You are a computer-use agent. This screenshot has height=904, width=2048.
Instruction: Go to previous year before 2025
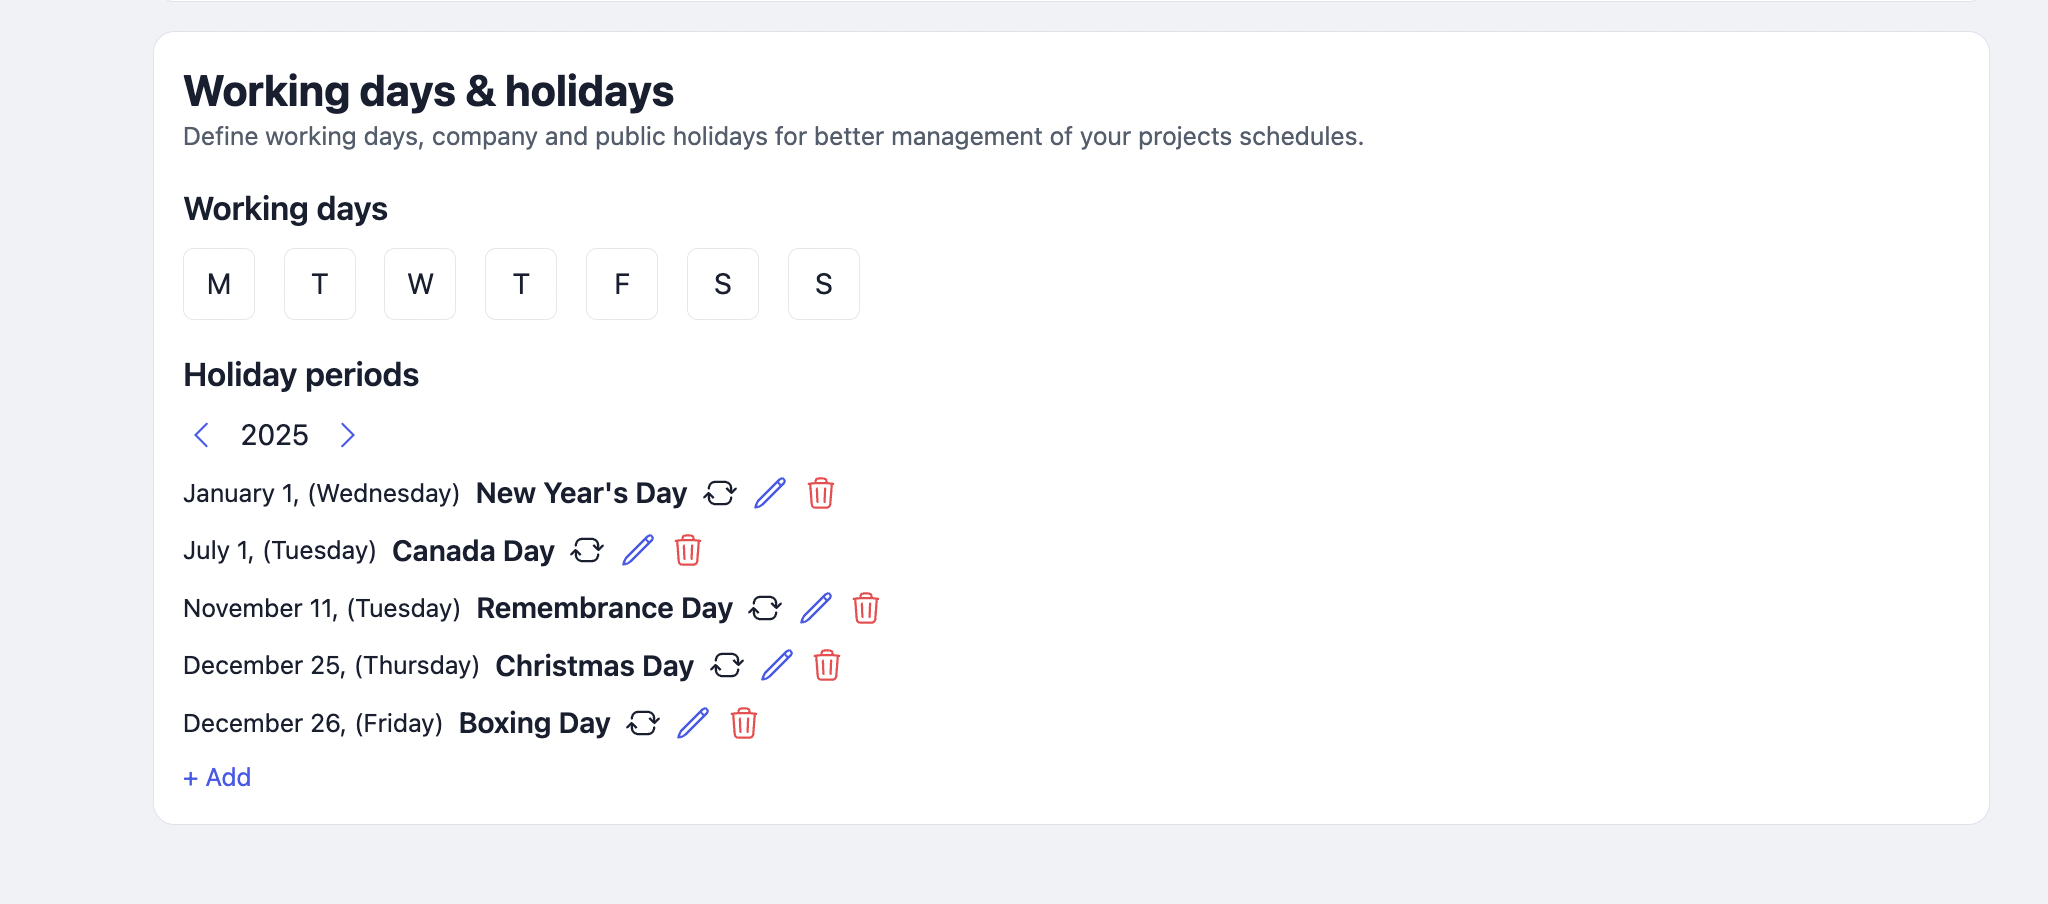pos(201,435)
